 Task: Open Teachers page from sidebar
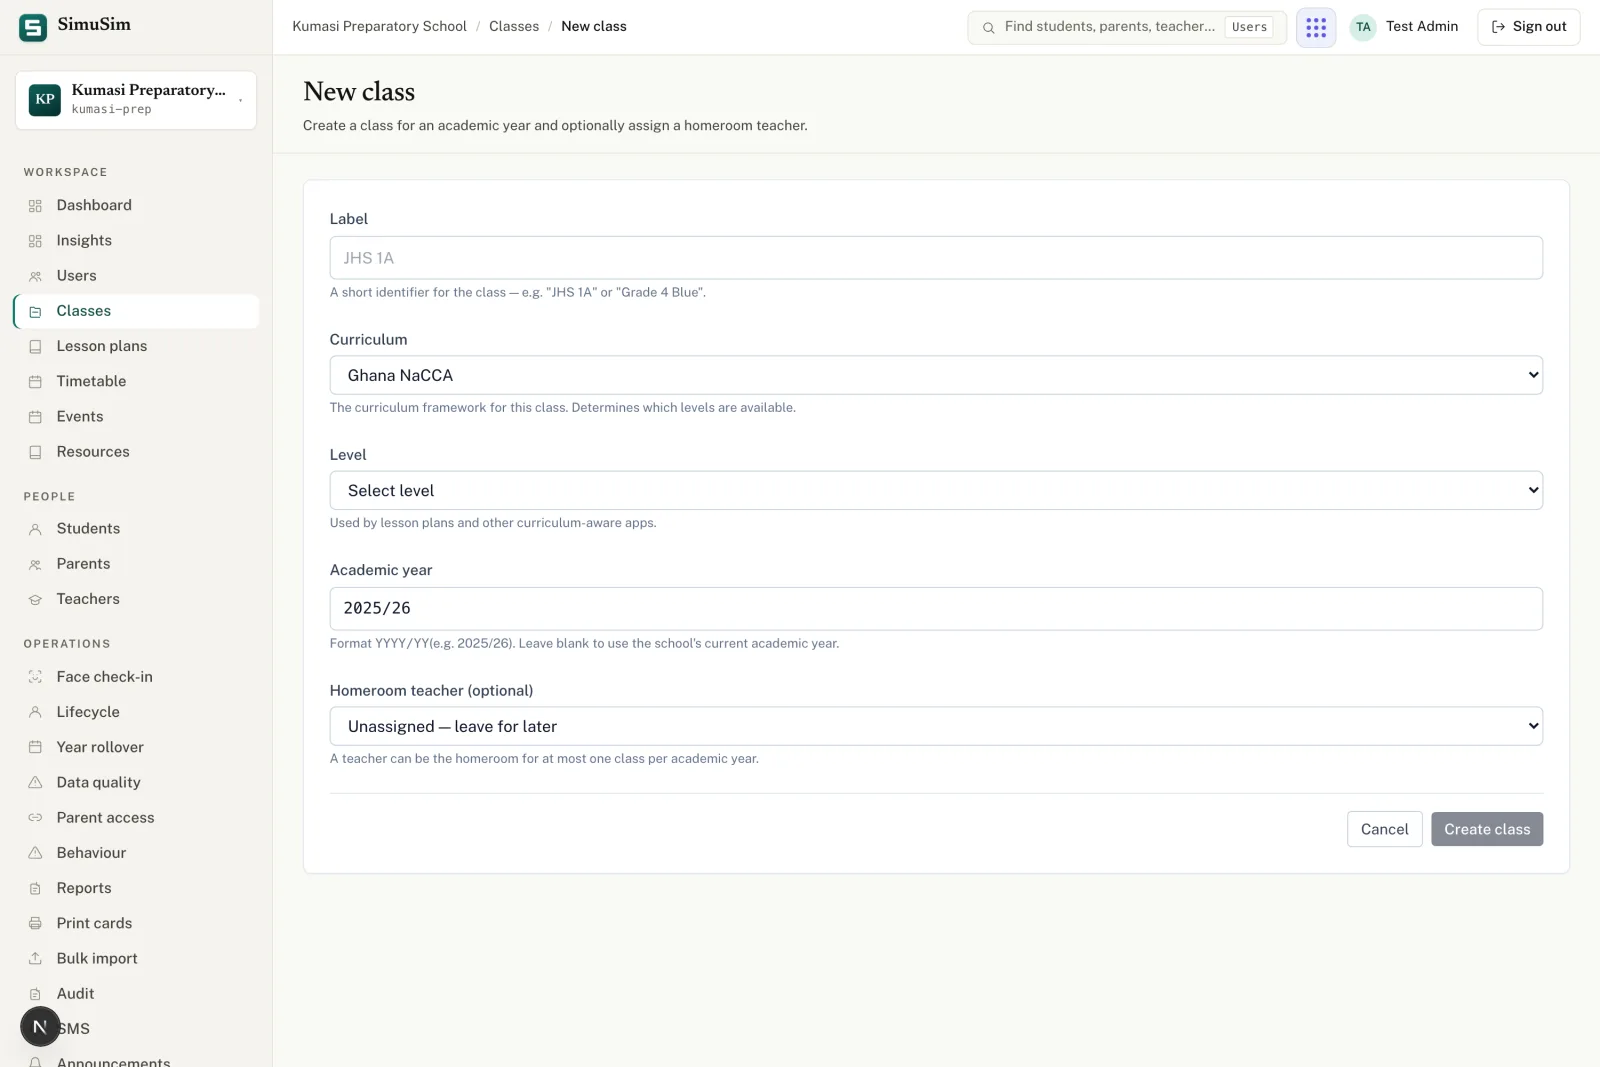136,599
